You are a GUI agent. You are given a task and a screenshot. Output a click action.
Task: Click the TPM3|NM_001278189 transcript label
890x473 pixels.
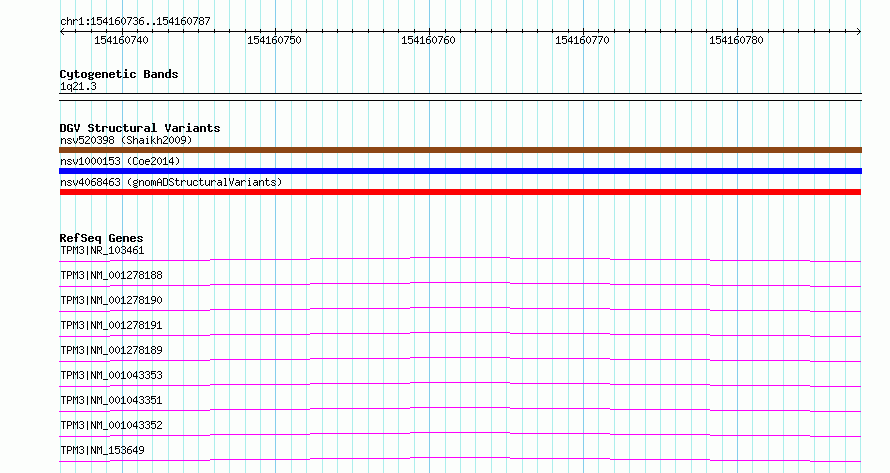[111, 350]
